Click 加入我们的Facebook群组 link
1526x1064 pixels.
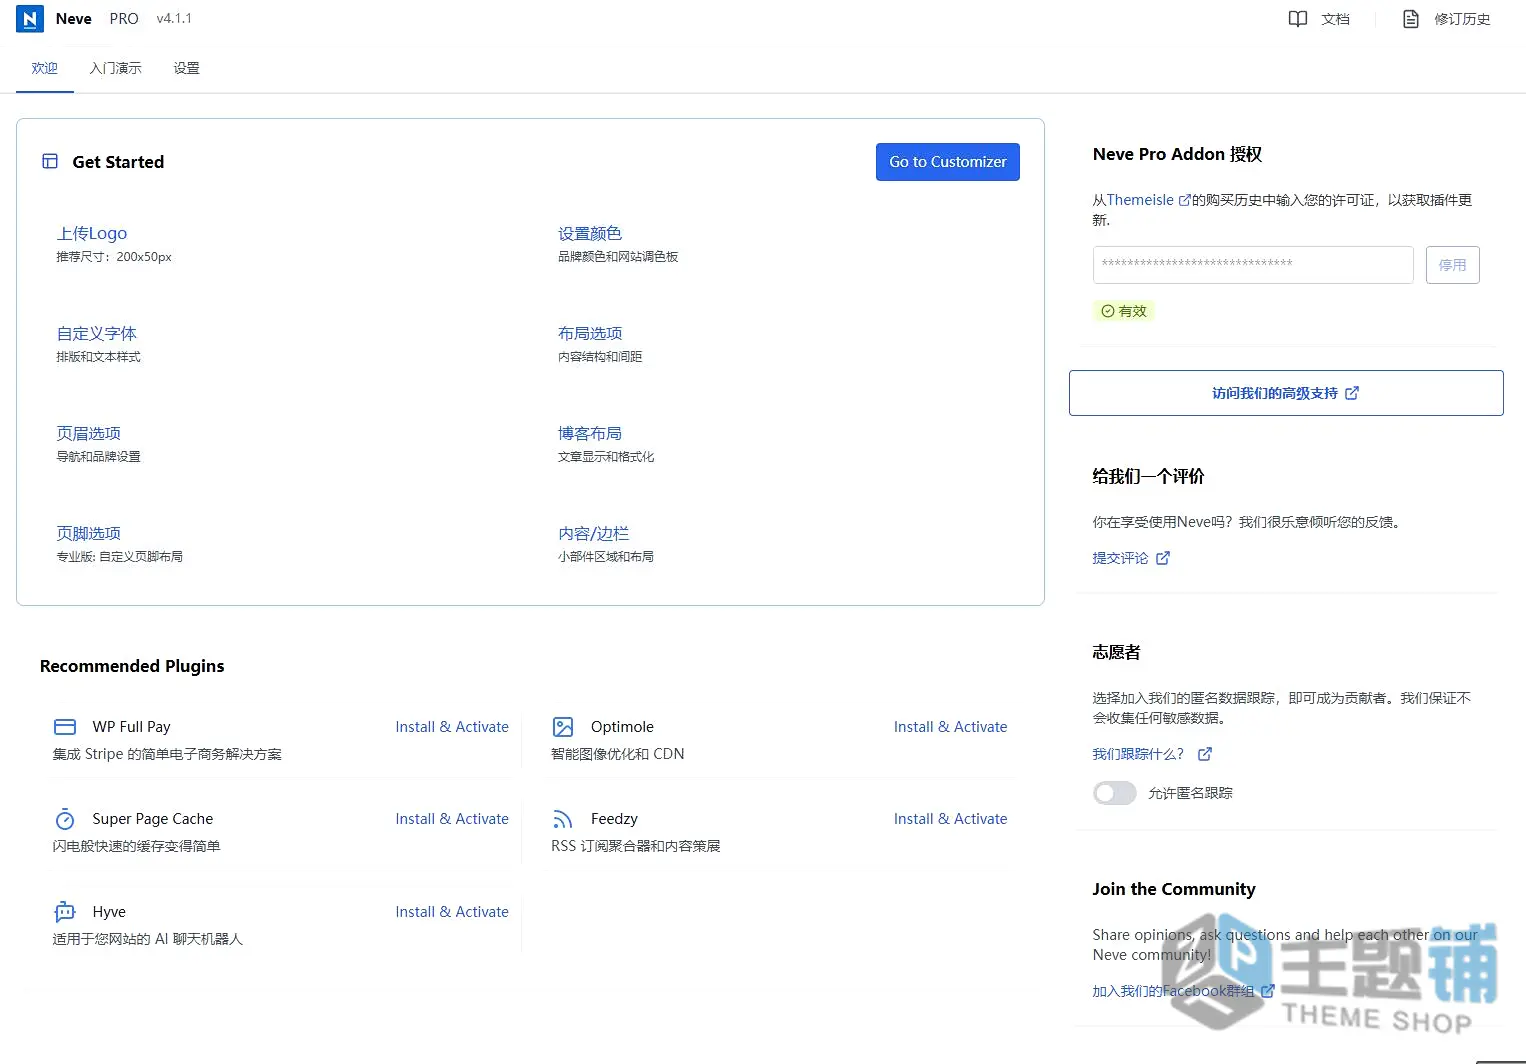coord(1173,991)
